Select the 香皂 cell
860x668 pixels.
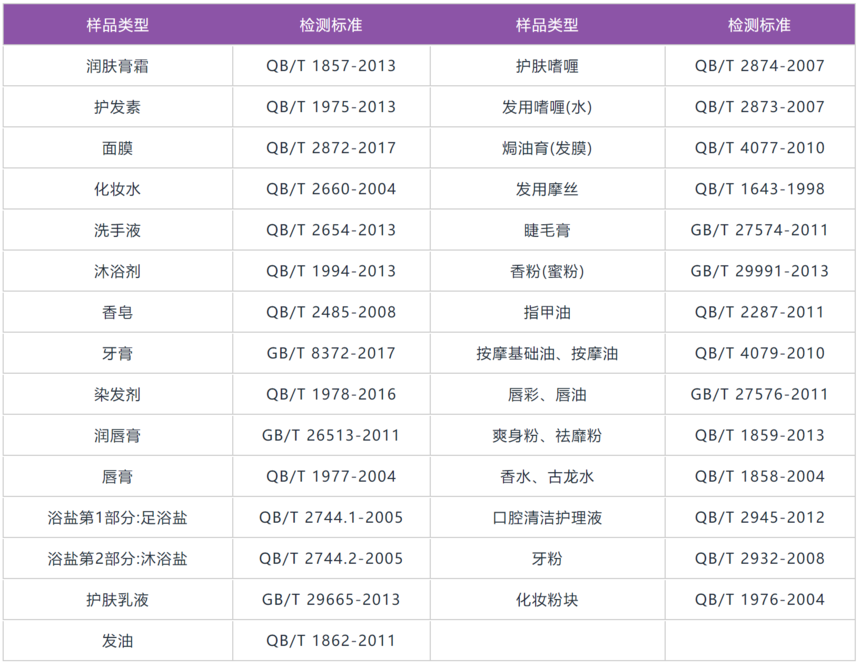tap(117, 312)
